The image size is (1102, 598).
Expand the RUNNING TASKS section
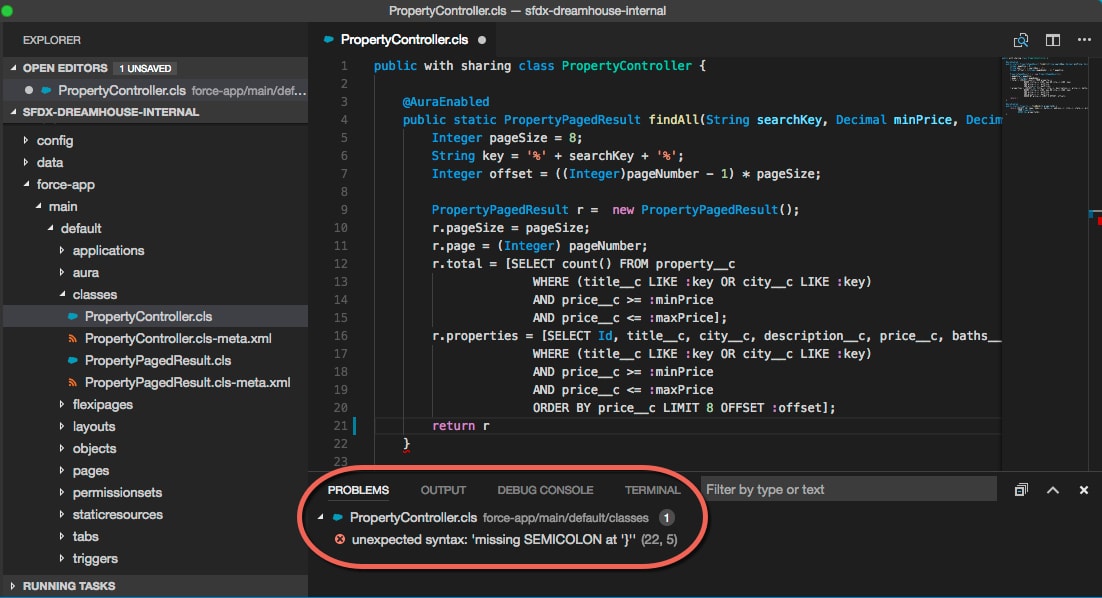[x=13, y=586]
